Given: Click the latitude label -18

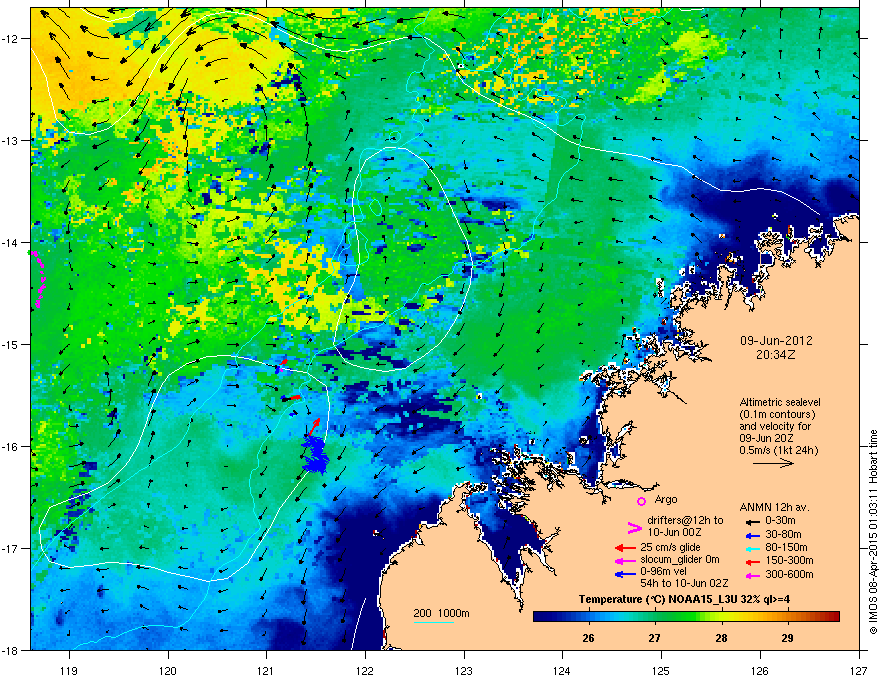Looking at the screenshot, I should [x=11, y=650].
